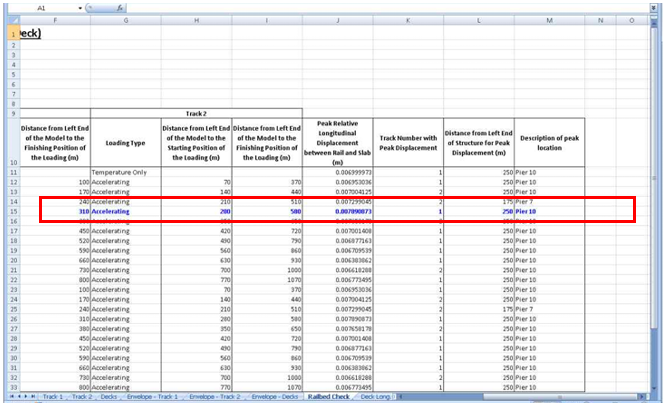The image size is (664, 403).
Task: Click the Name Box showing A1
Action: click(x=40, y=7)
